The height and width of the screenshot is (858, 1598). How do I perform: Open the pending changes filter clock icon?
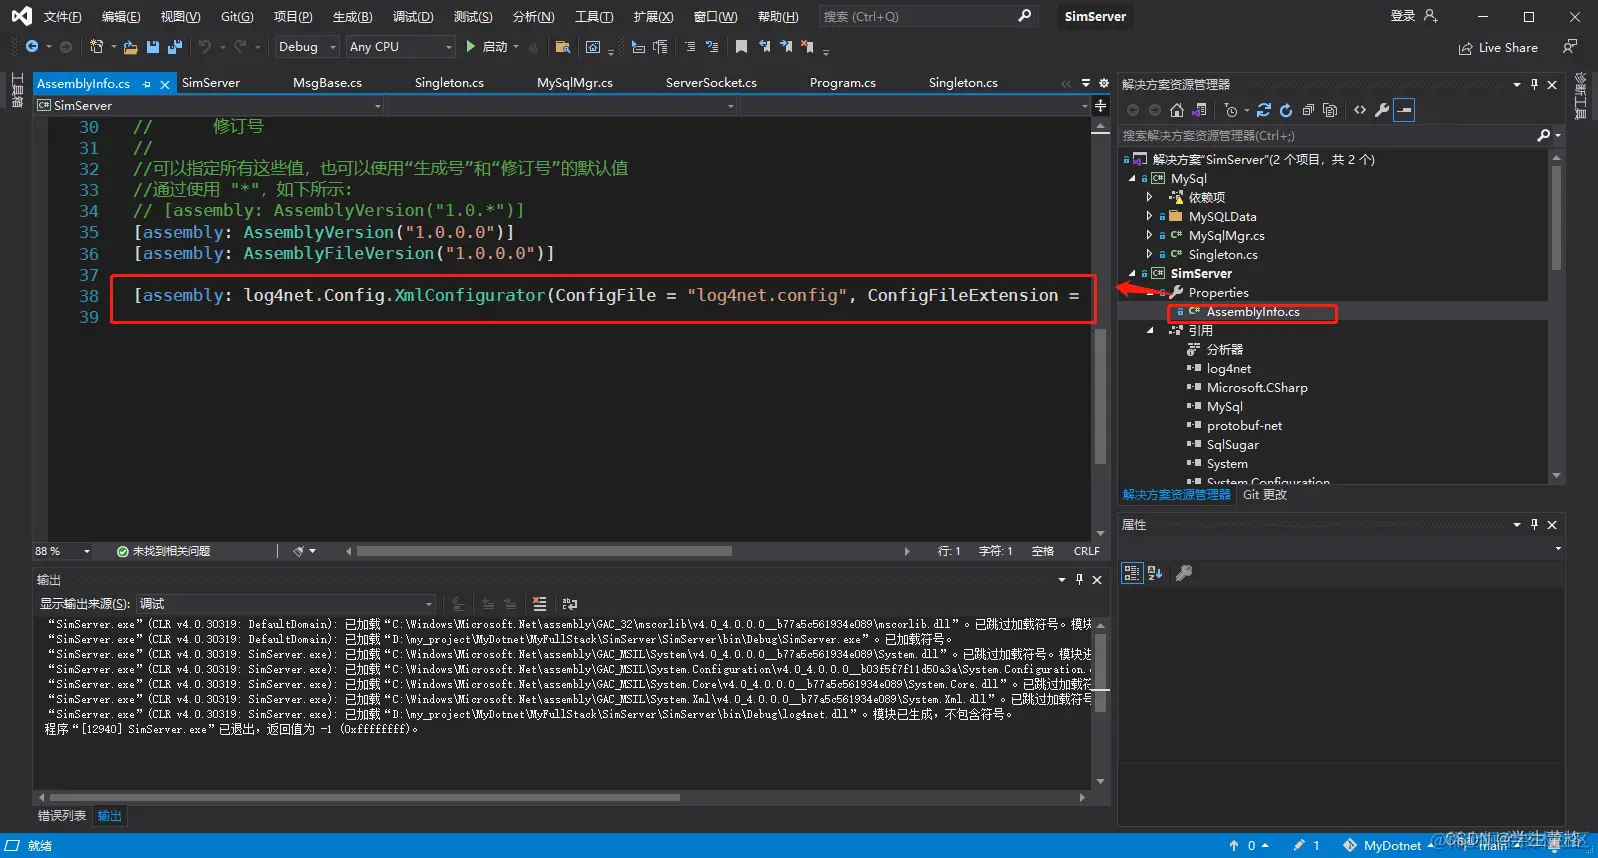click(x=1231, y=110)
